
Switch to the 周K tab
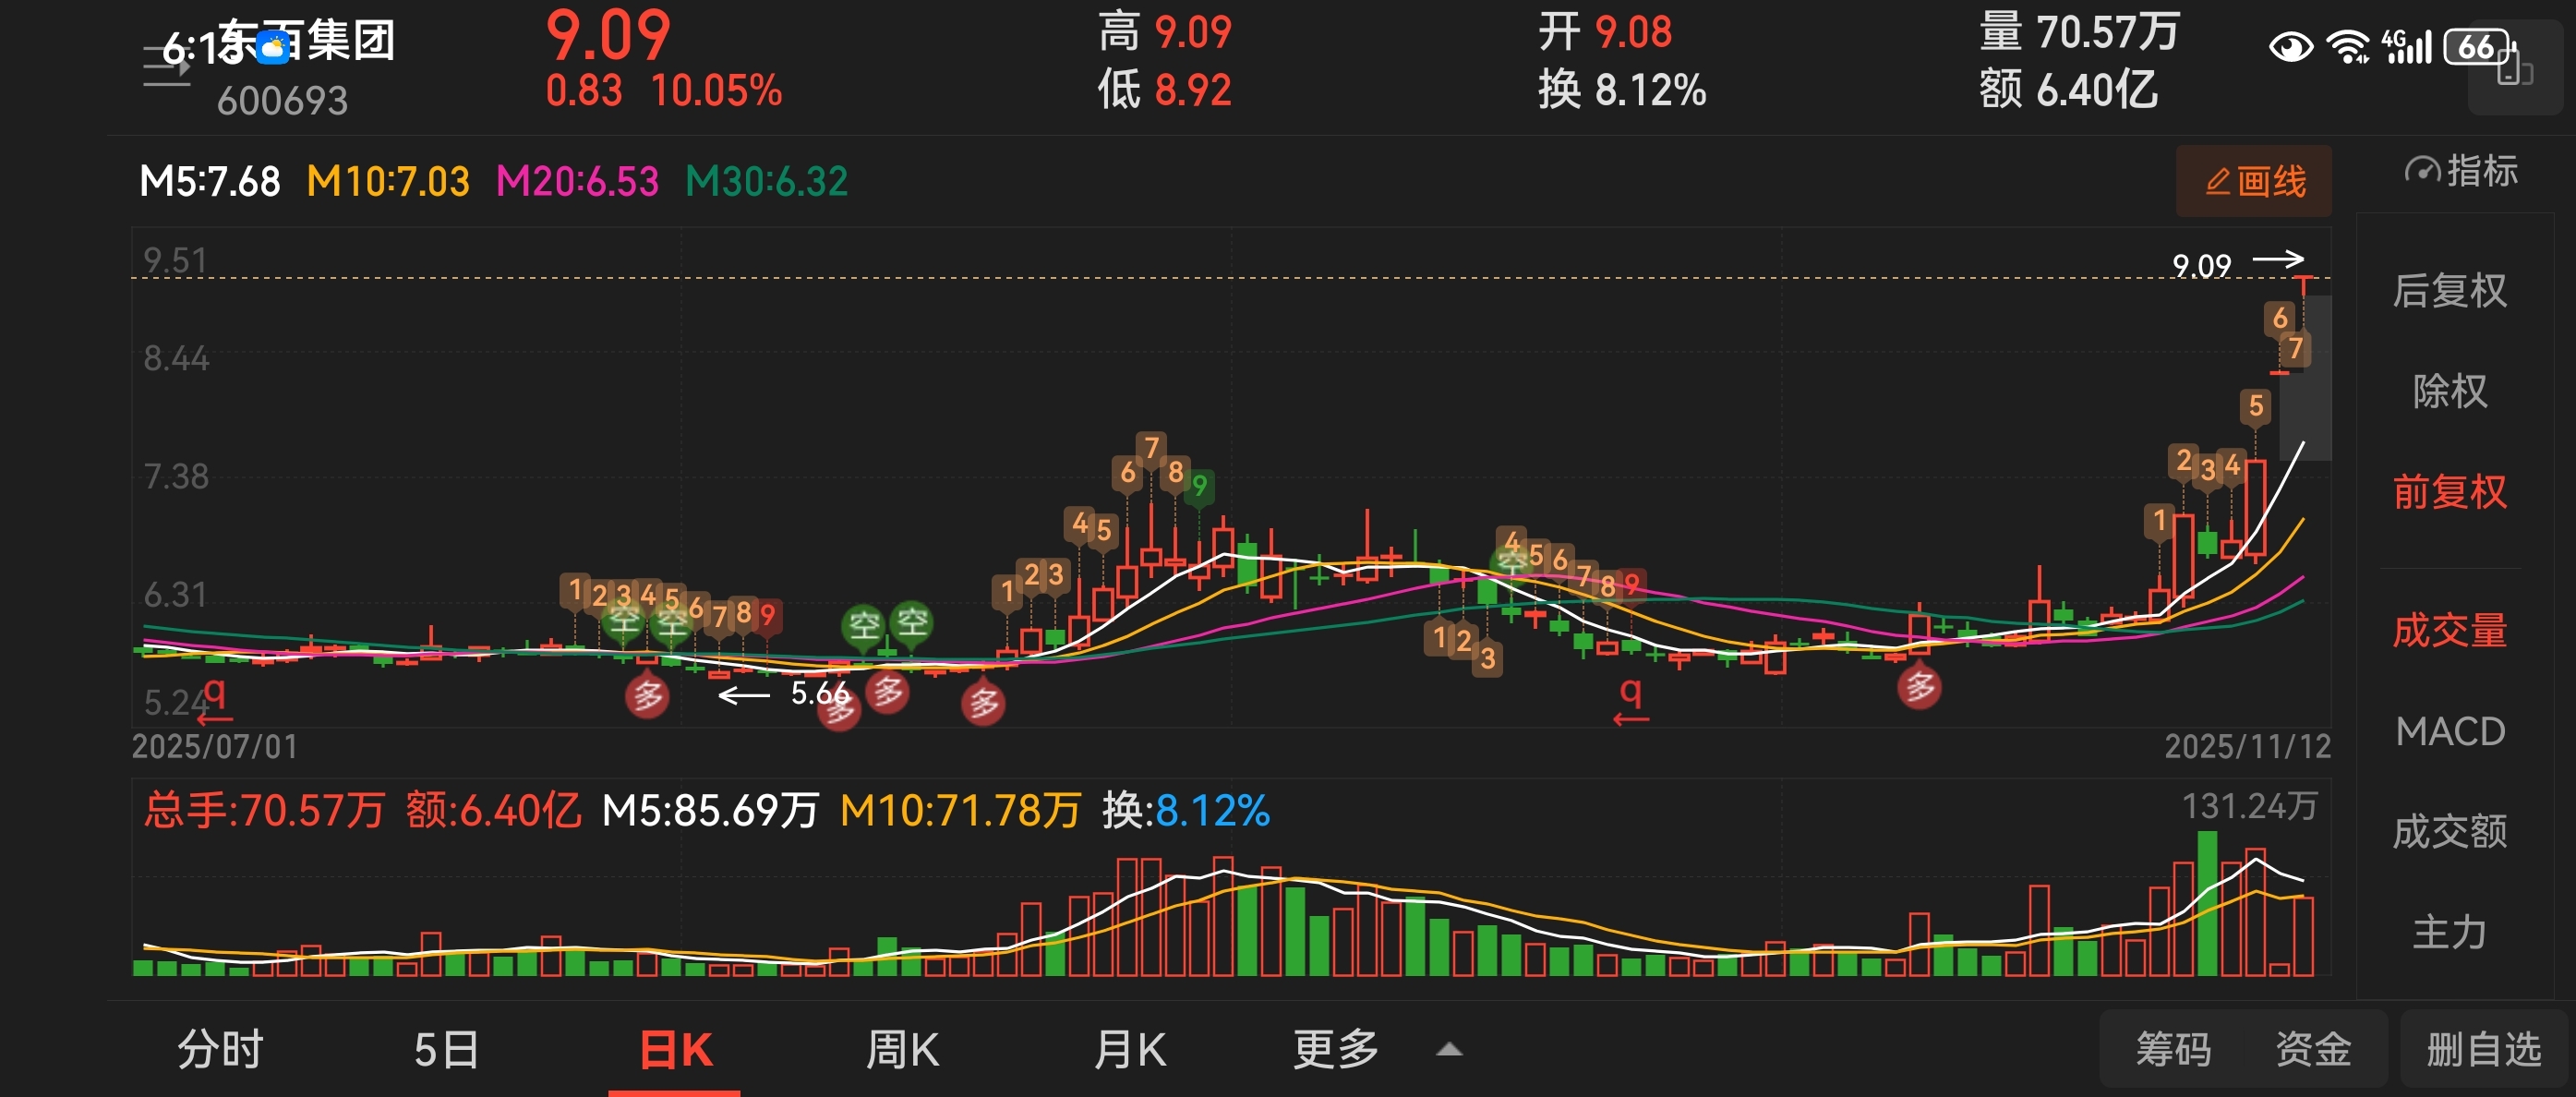[x=902, y=1049]
